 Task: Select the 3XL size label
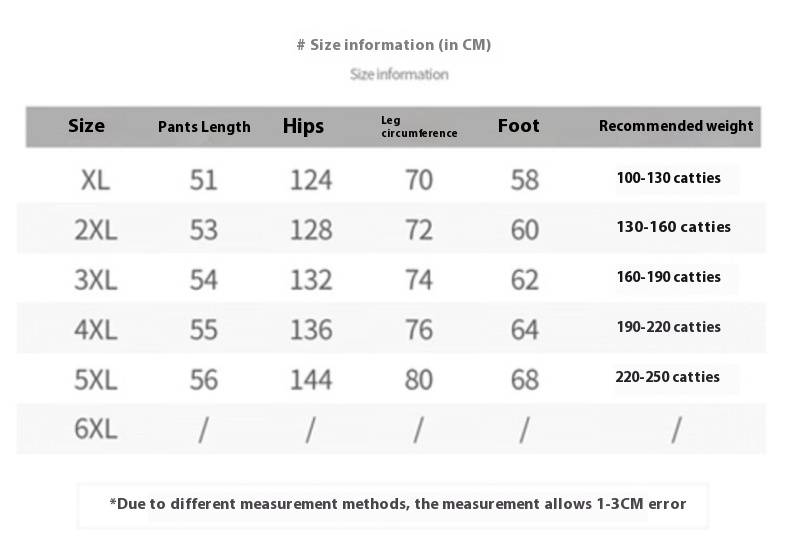pyautogui.click(x=96, y=280)
